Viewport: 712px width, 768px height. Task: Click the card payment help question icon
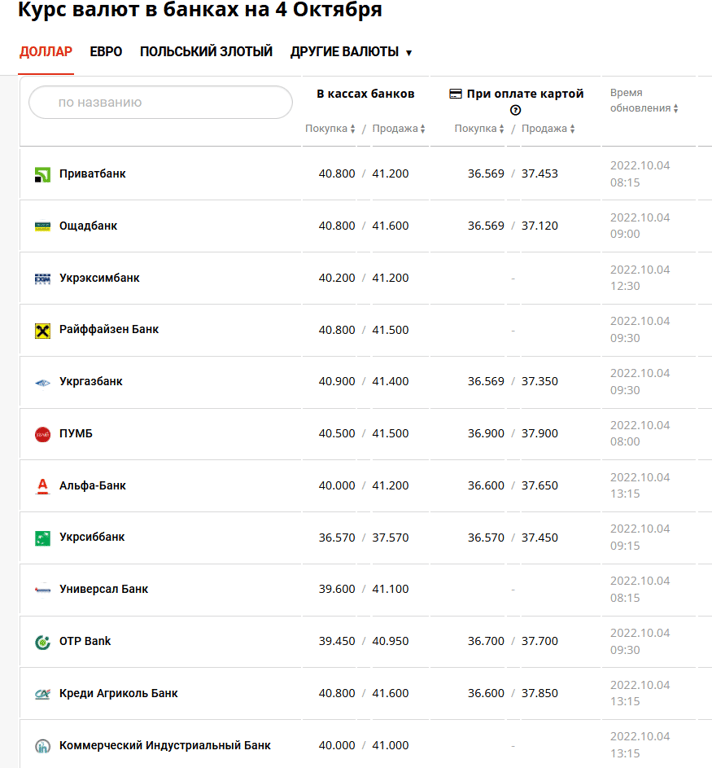coord(516,111)
